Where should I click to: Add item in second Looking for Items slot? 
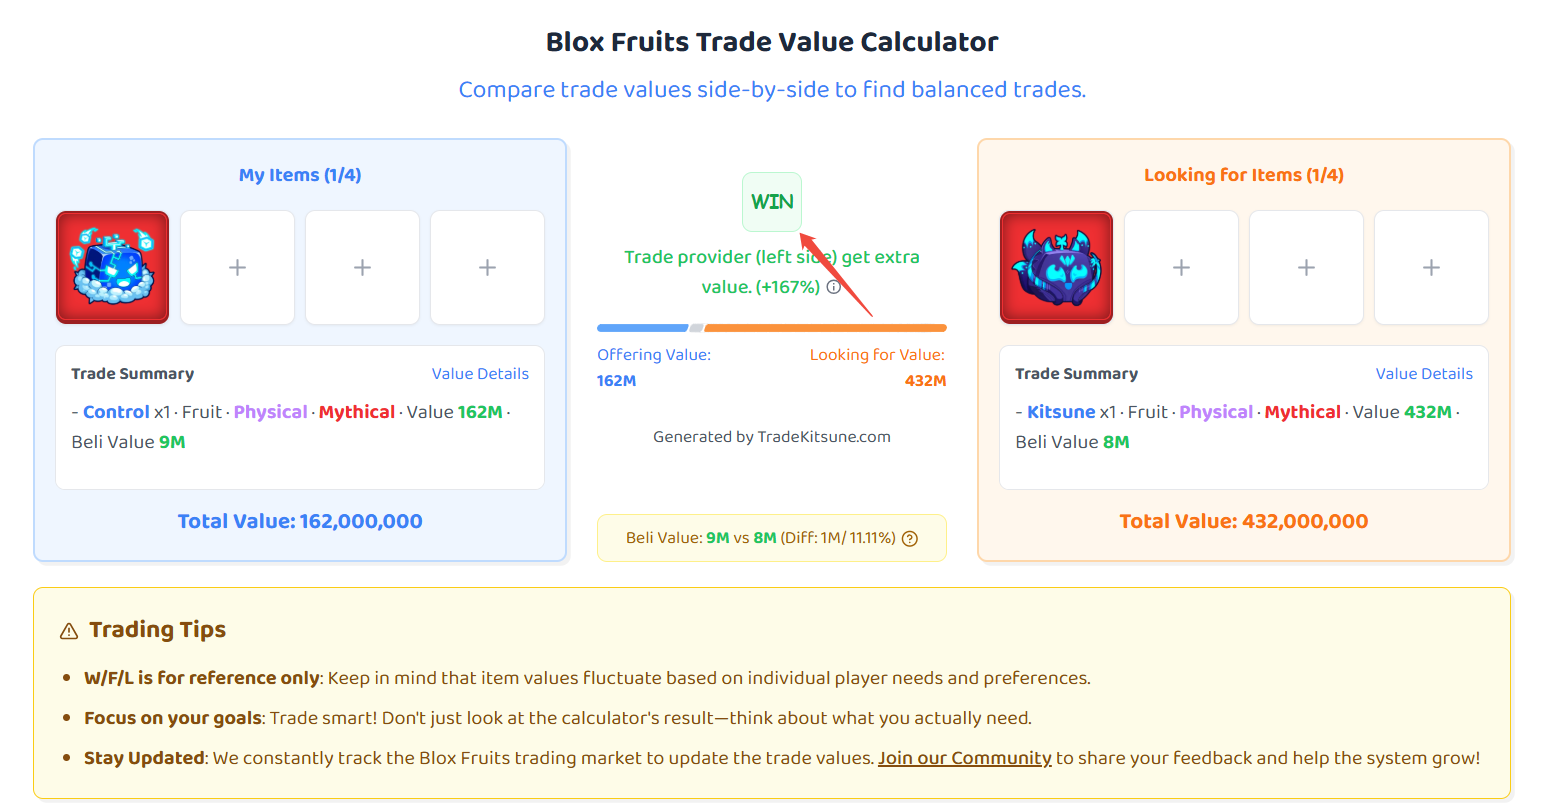[1181, 267]
